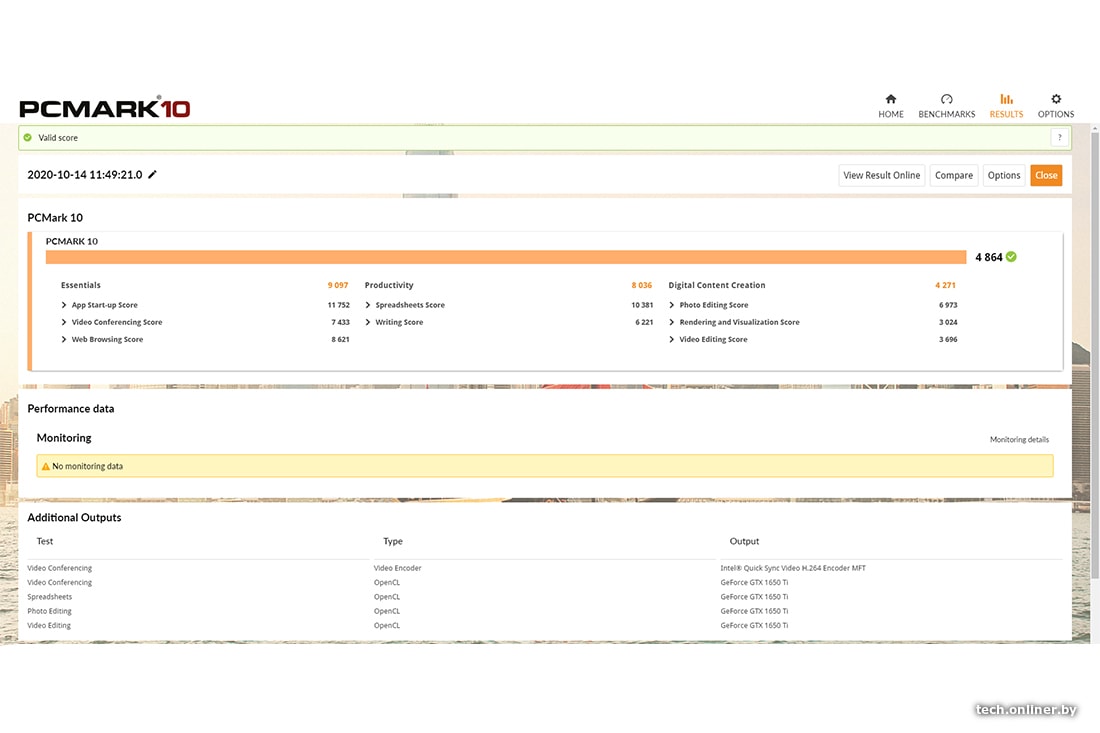Open the Benchmarks gauge icon
The width and height of the screenshot is (1100, 733).
pyautogui.click(x=946, y=99)
